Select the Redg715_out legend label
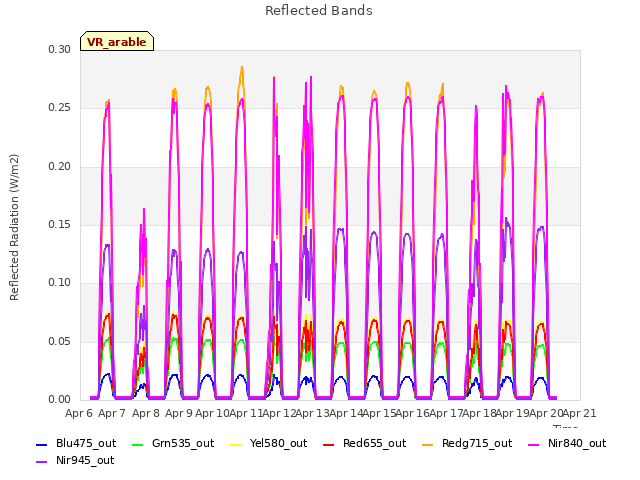640x480 pixels. click(x=477, y=444)
